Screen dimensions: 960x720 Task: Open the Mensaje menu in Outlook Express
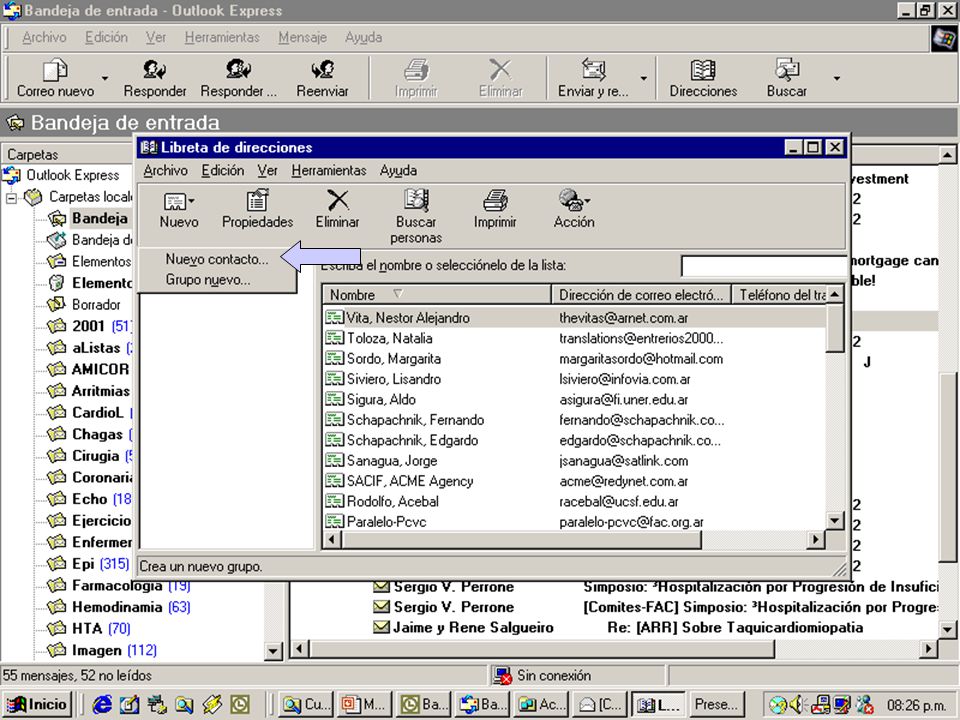[302, 37]
